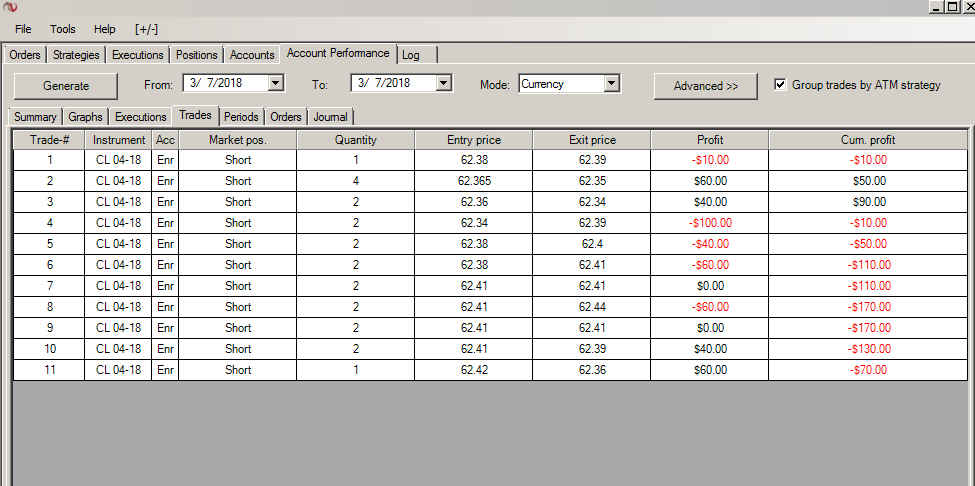The width and height of the screenshot is (975, 486).
Task: Switch to the Orders main tab
Action: click(x=25, y=55)
